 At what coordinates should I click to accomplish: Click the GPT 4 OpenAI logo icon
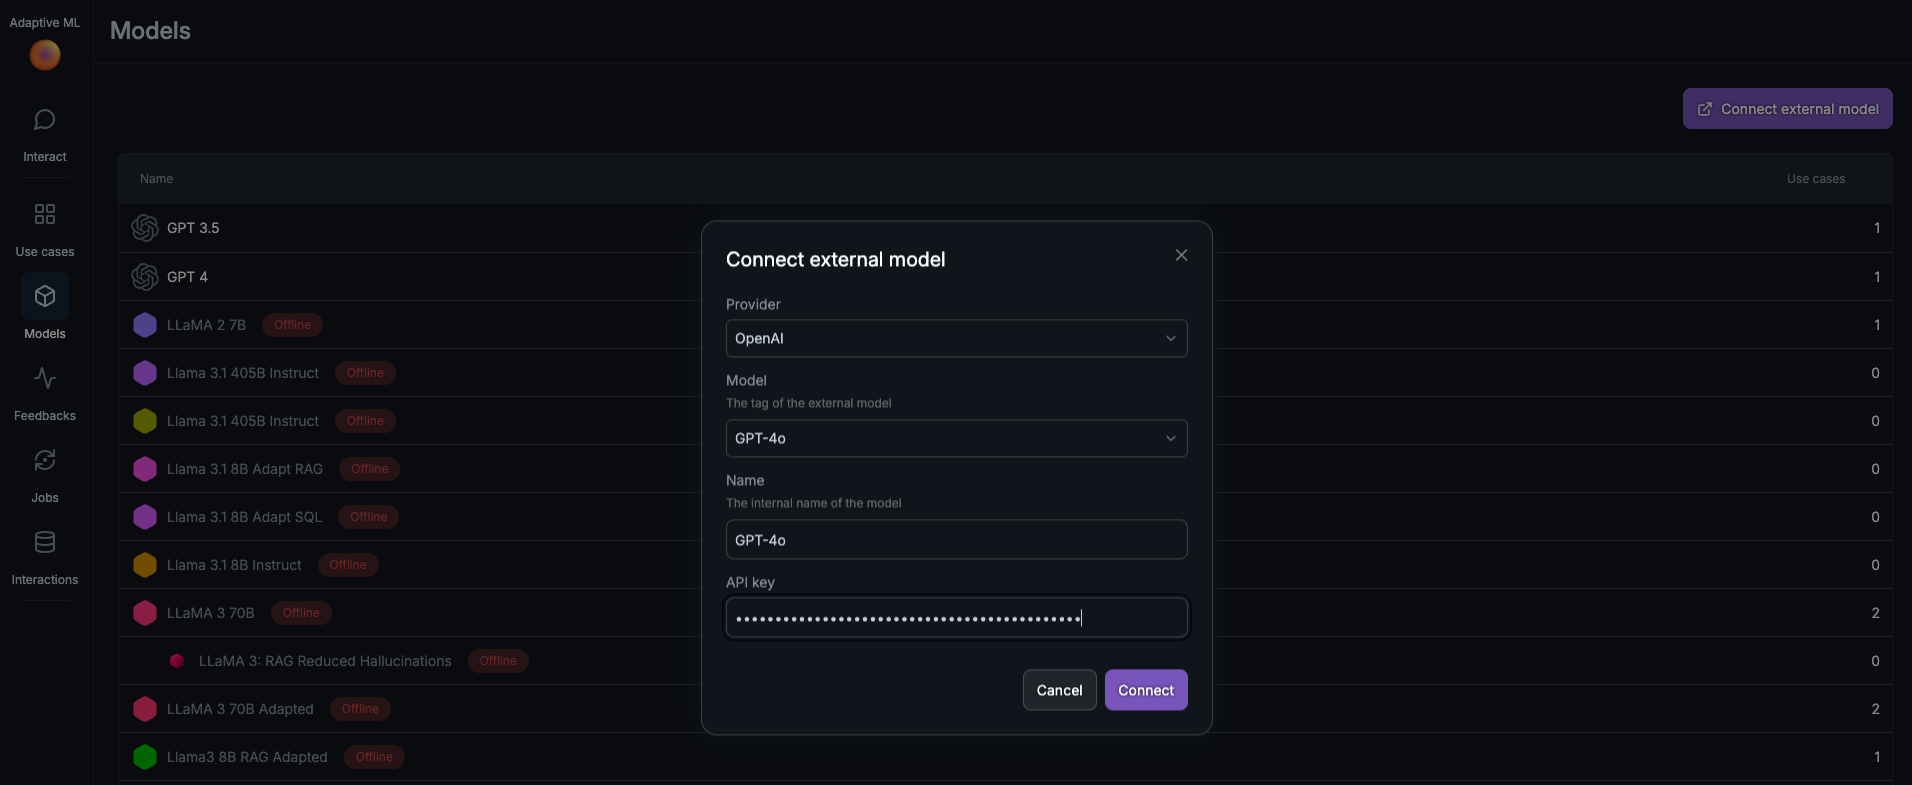pyautogui.click(x=145, y=277)
